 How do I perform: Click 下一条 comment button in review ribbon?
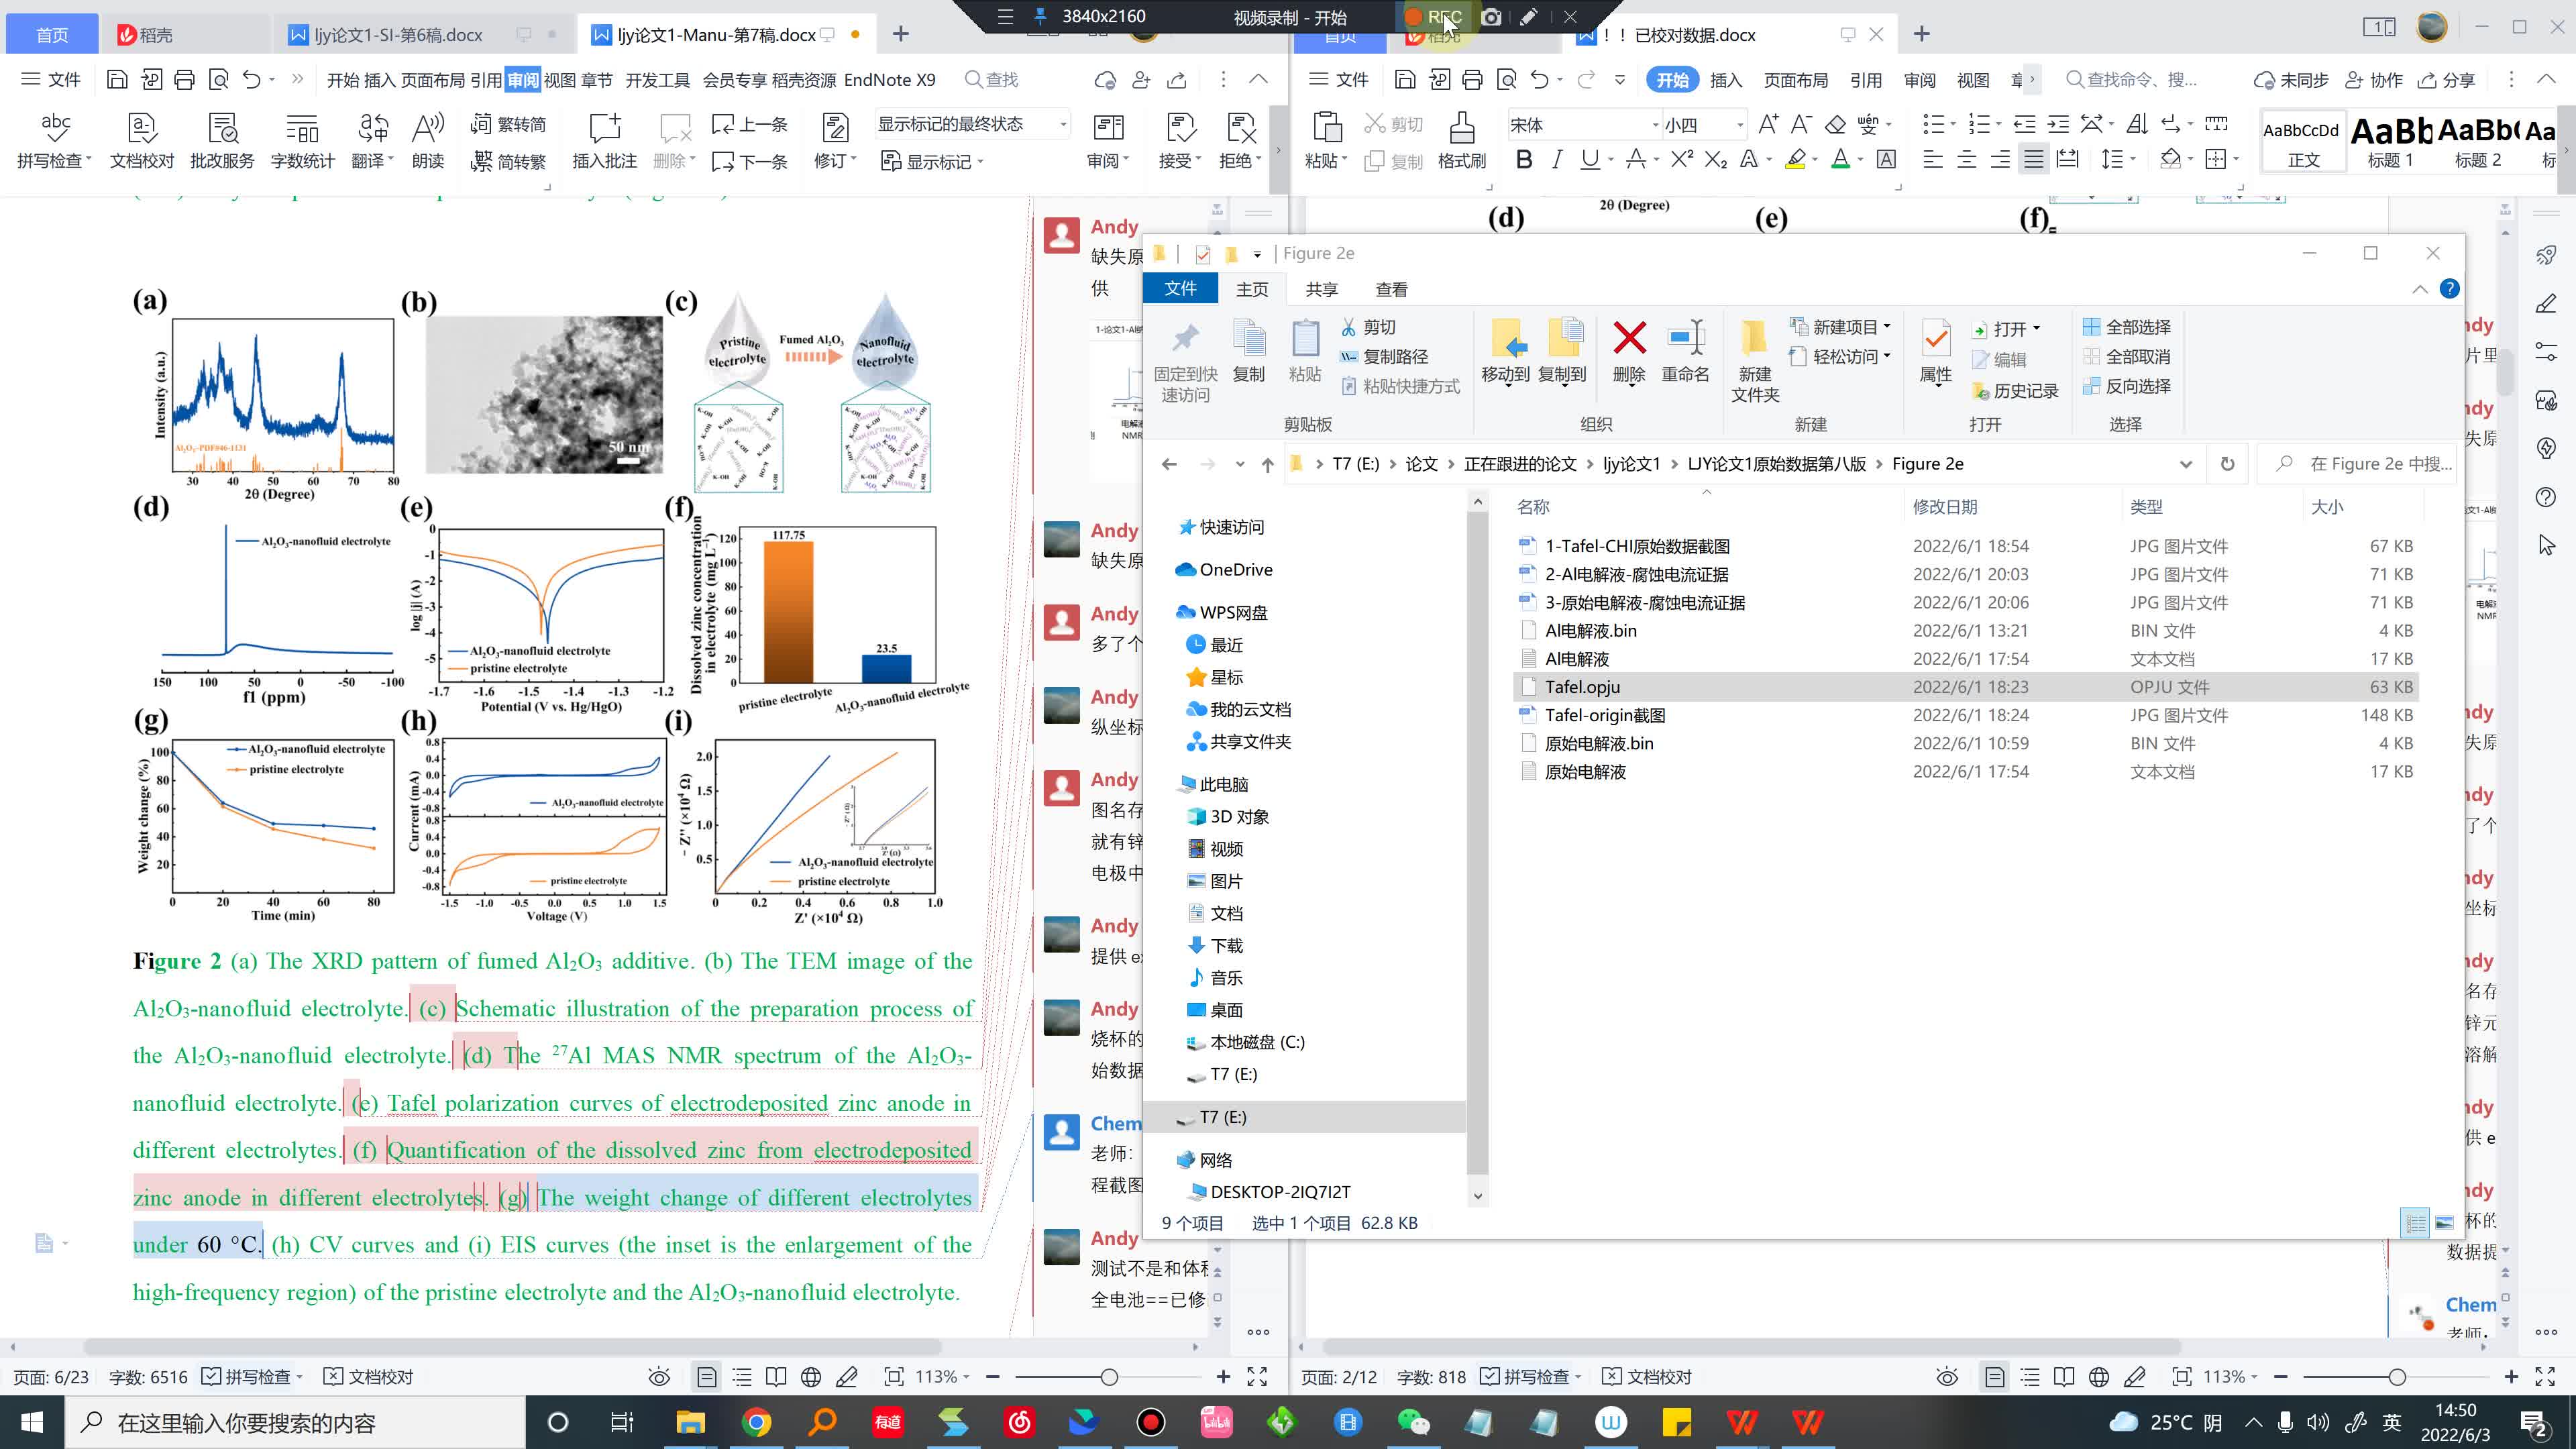[x=750, y=161]
